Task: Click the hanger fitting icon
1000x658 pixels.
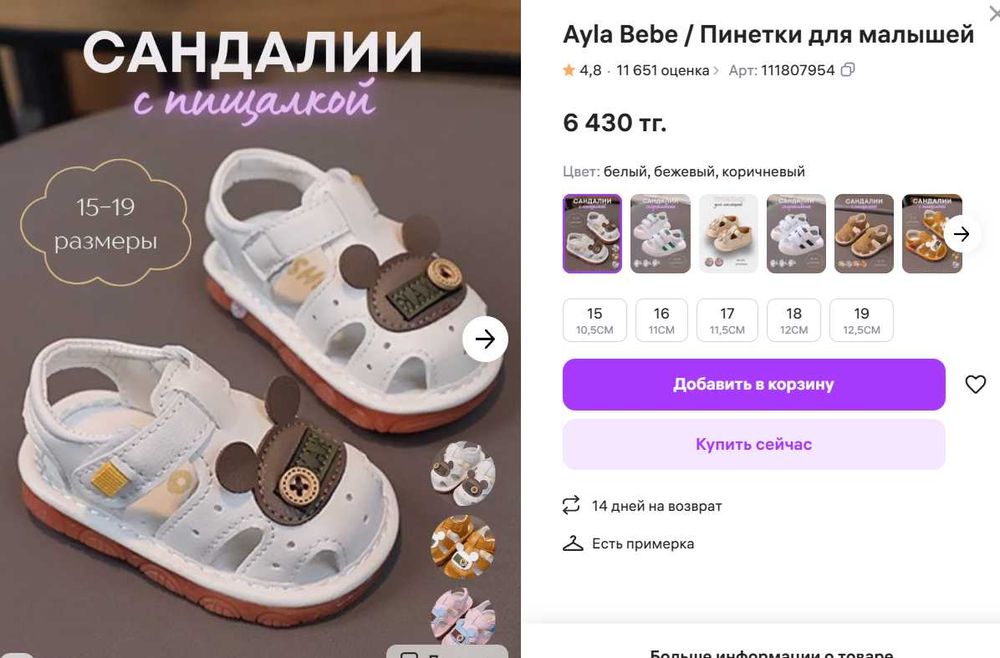Action: point(573,543)
